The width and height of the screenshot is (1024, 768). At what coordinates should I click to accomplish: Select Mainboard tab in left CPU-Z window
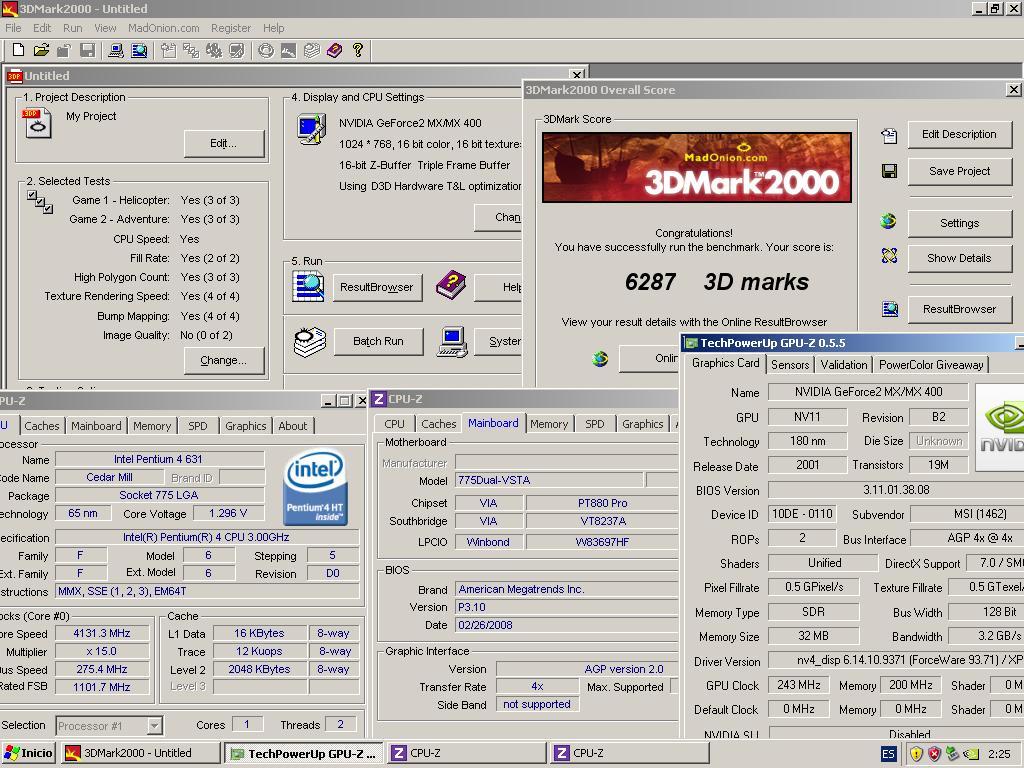click(96, 426)
